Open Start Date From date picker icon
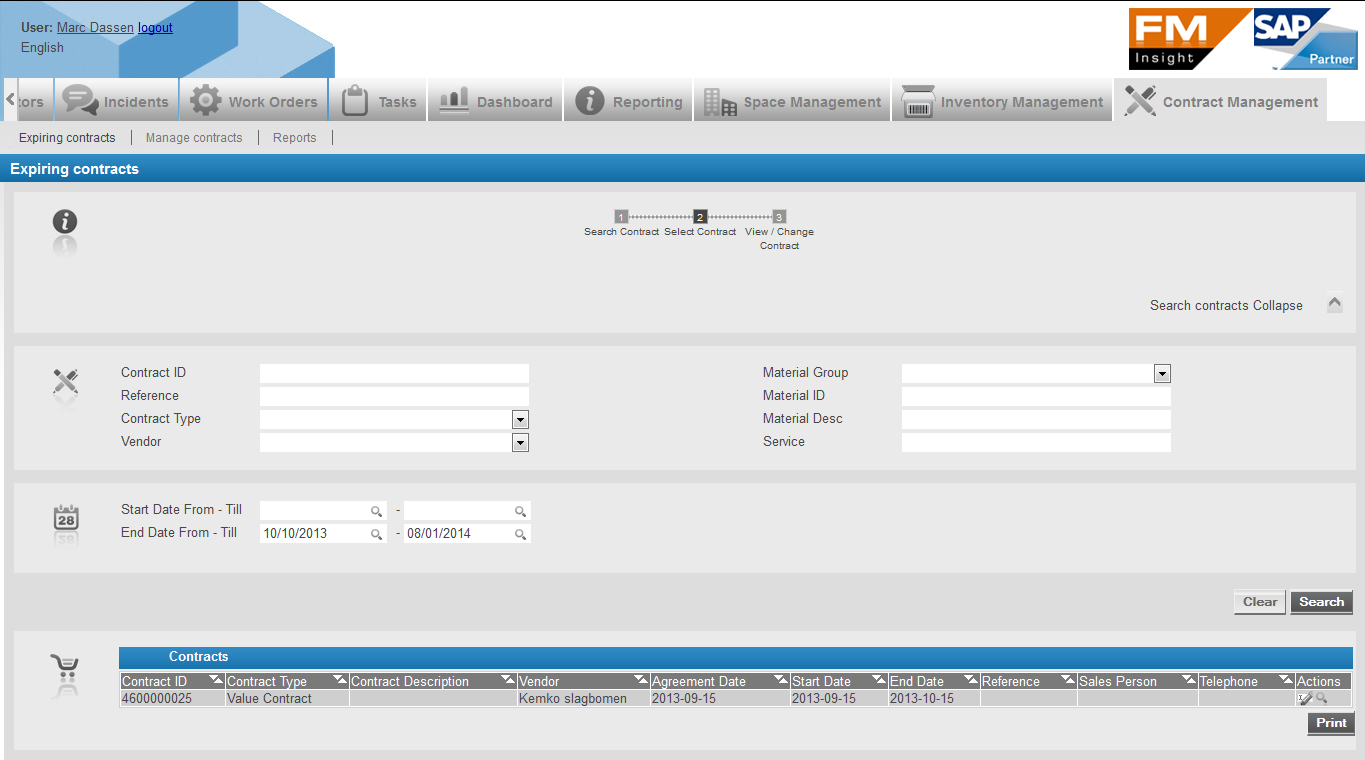The width and height of the screenshot is (1365, 760). 377,511
